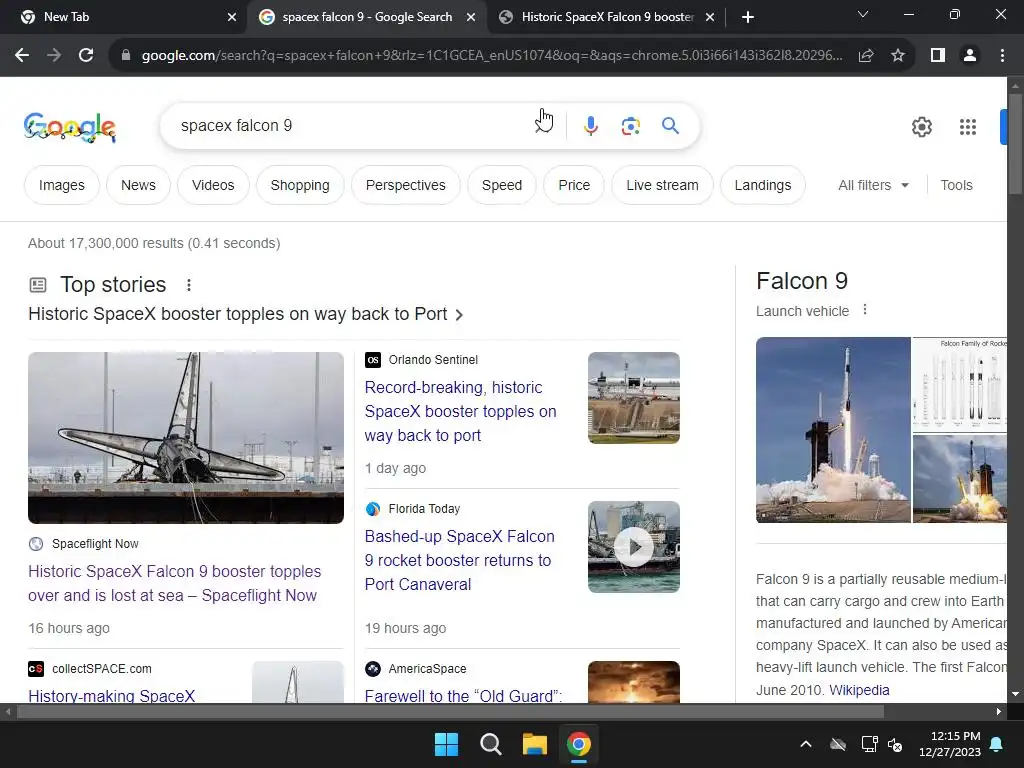The height and width of the screenshot is (768, 1024).
Task: Click the Google doodle logo
Action: [x=70, y=127]
